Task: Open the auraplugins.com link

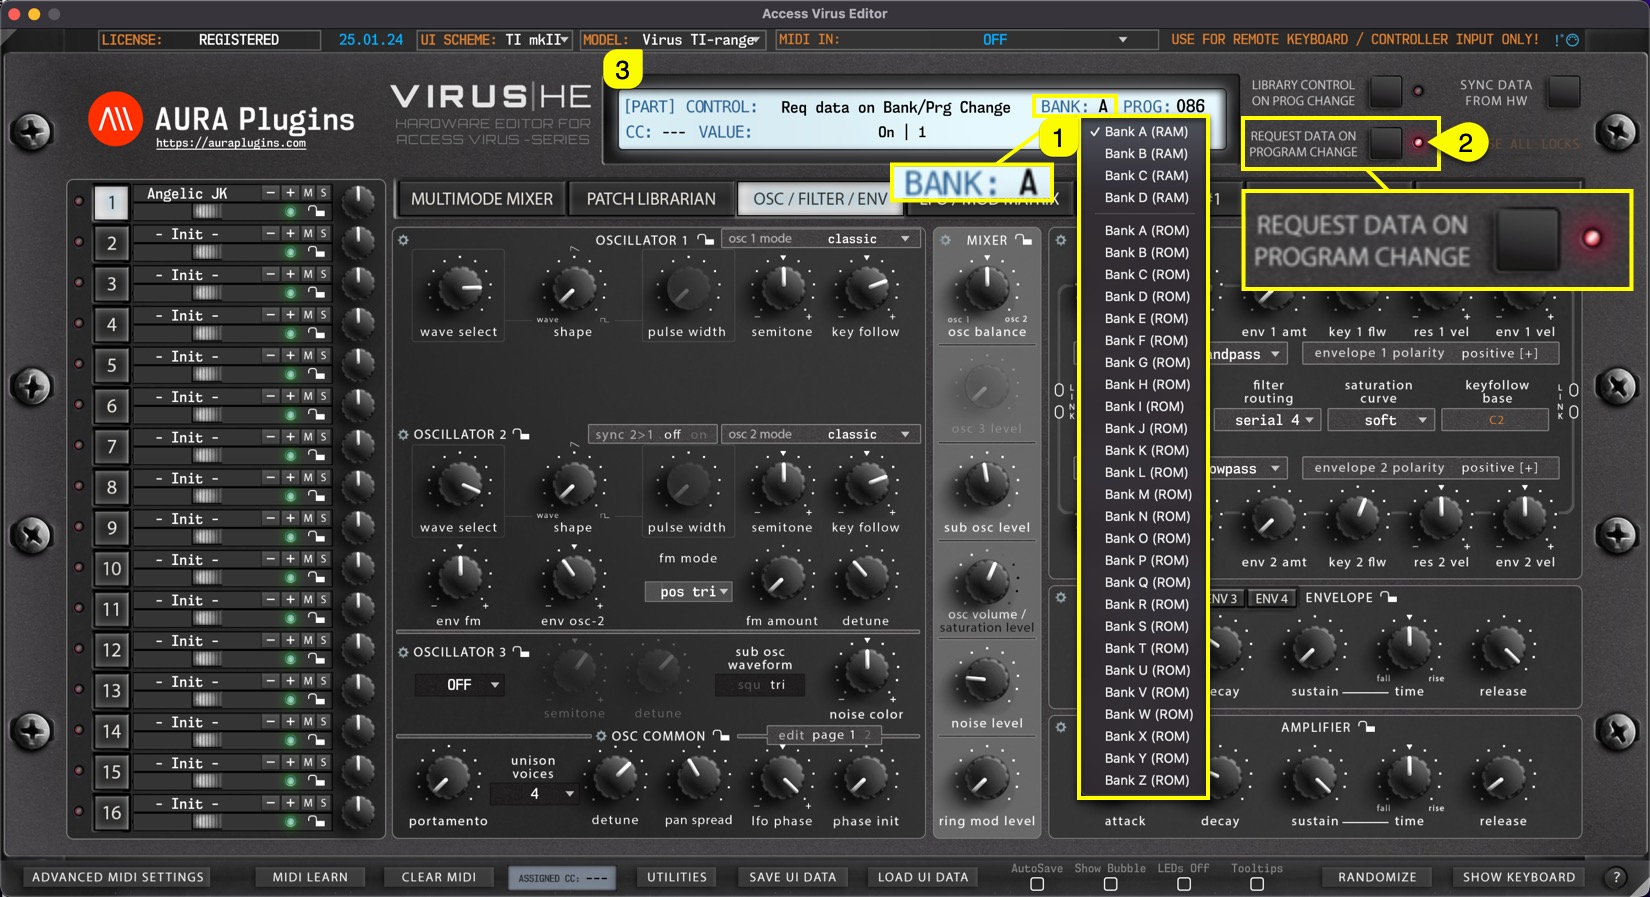Action: point(231,144)
